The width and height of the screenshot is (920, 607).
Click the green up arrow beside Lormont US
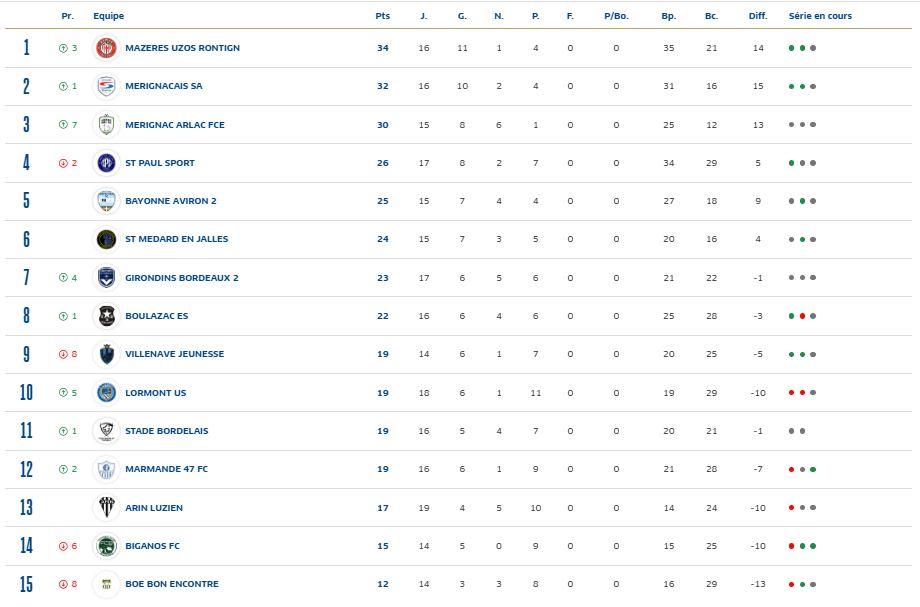[63, 393]
